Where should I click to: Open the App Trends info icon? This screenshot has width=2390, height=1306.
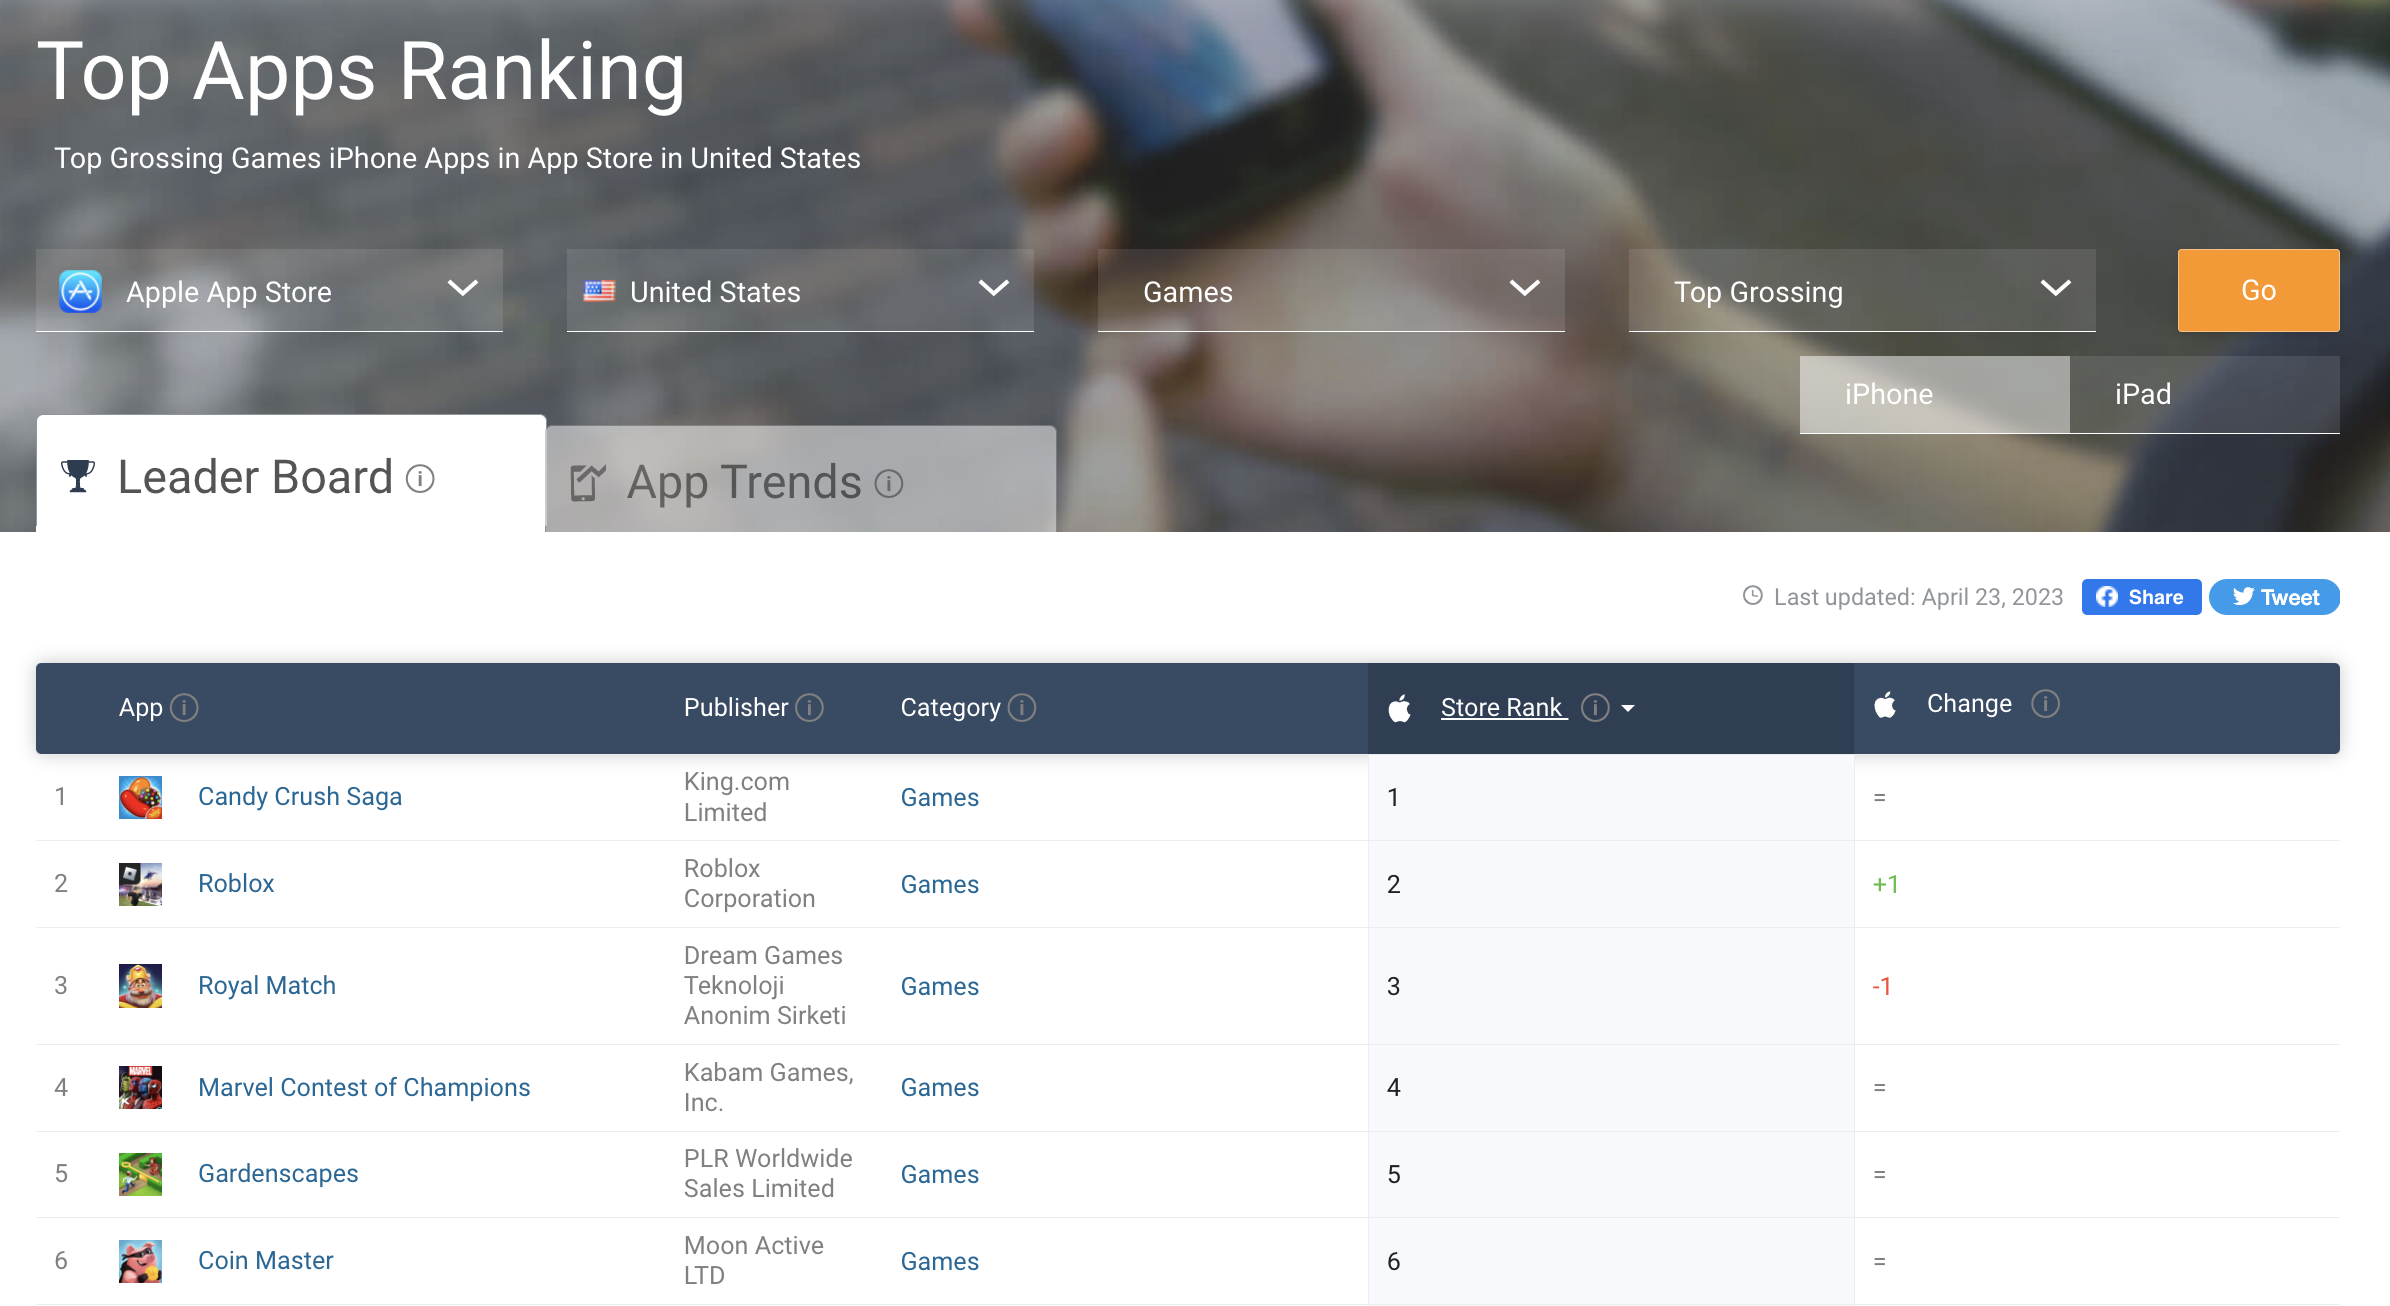[889, 484]
